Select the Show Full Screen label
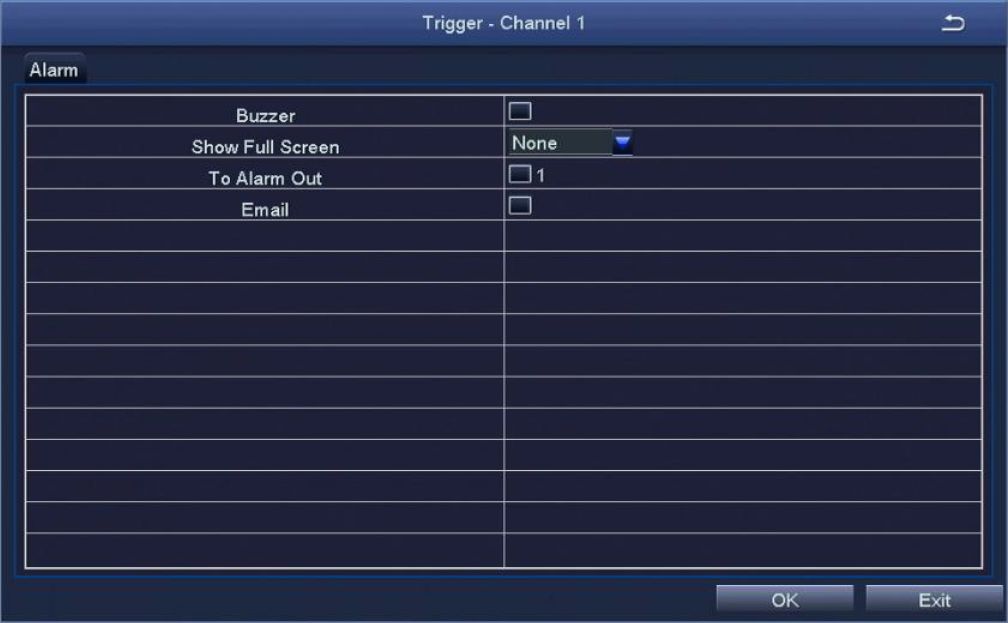The height and width of the screenshot is (623, 1008). pyautogui.click(x=265, y=147)
